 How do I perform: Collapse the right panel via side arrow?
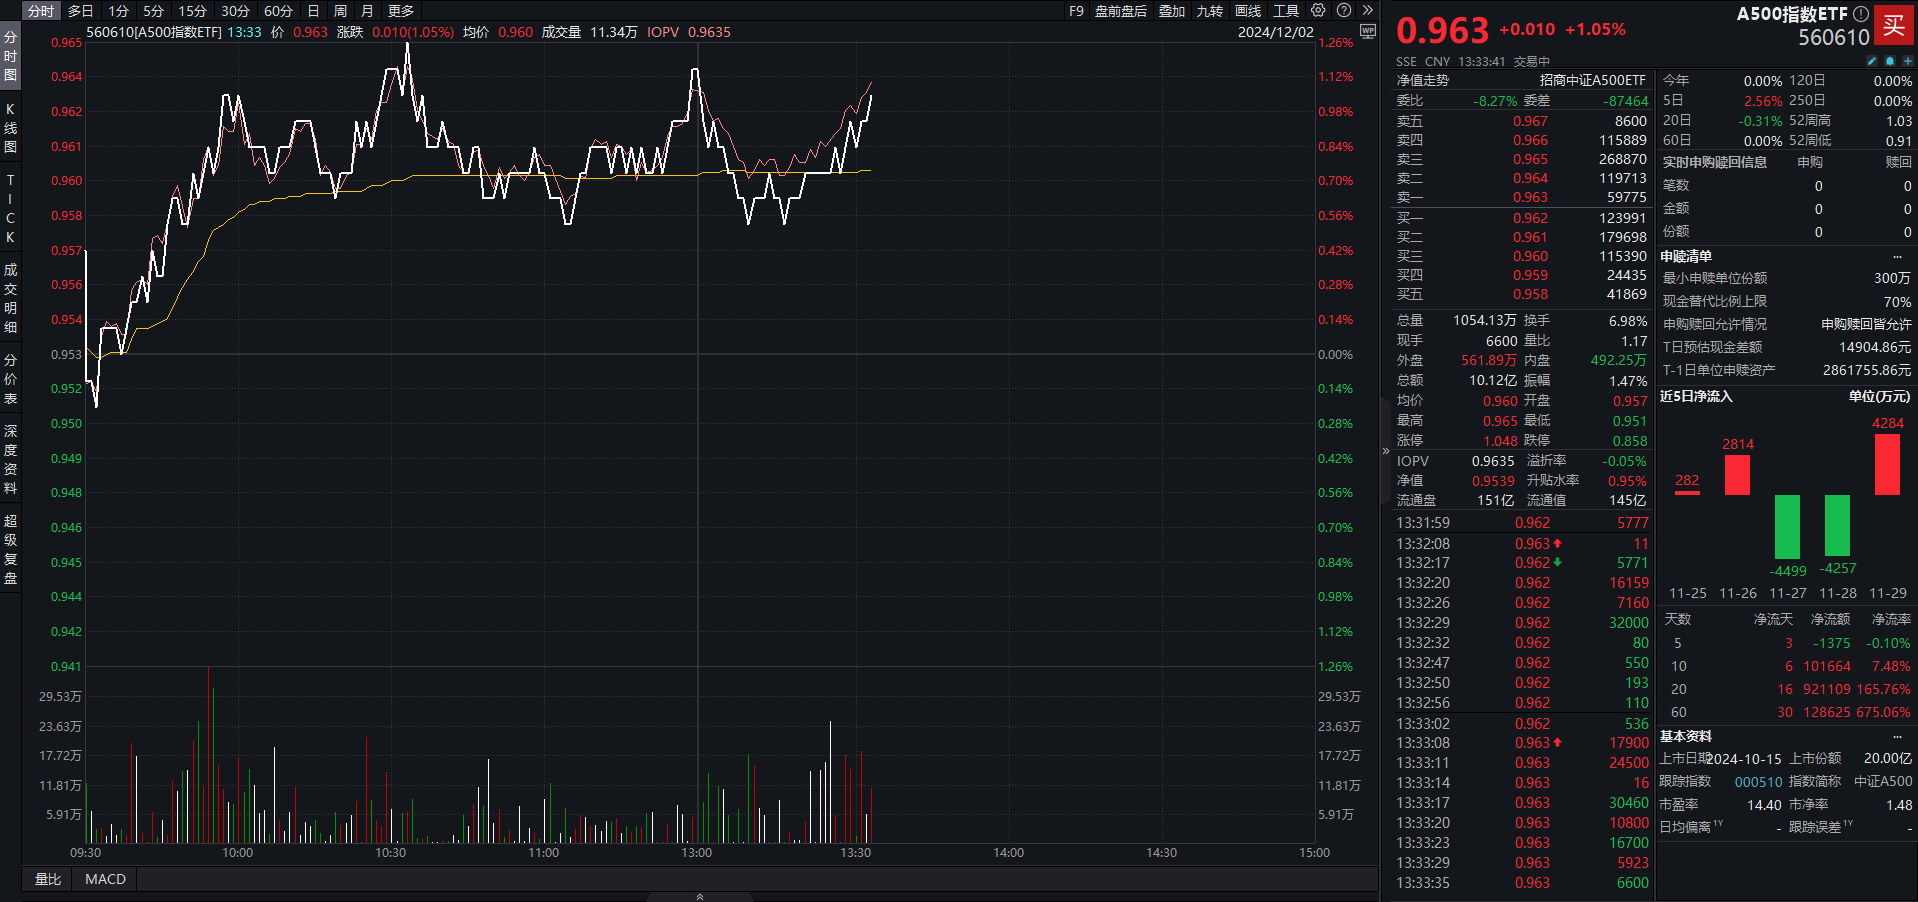[x=1386, y=451]
